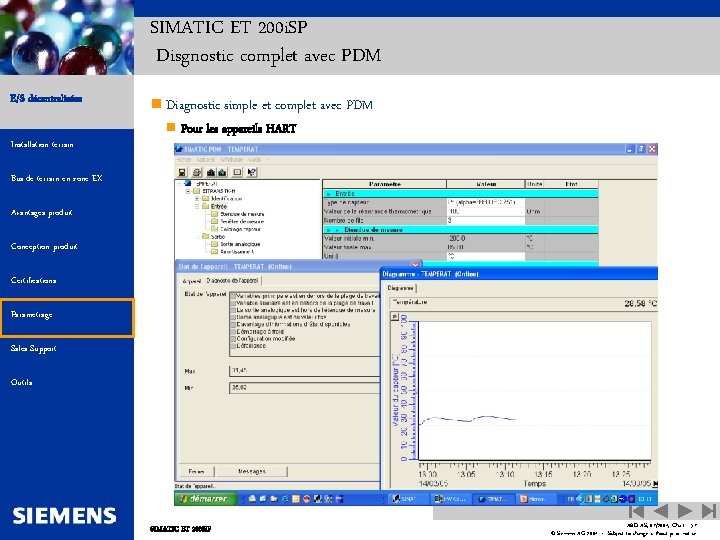Check 'Sortie analogique est à valeur fixe' checkbox
This screenshot has width=720, height=540.
pos(233,317)
